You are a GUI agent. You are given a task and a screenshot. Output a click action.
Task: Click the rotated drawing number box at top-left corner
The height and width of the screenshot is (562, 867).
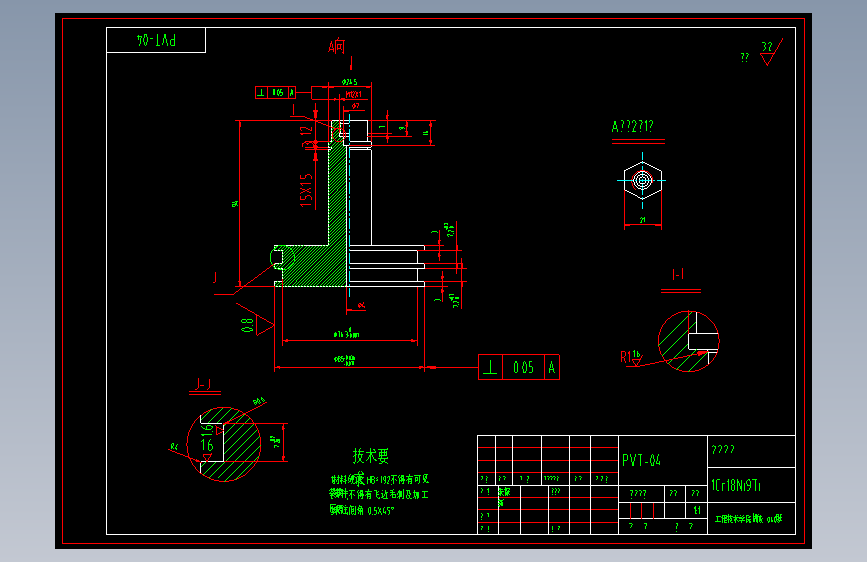156,40
